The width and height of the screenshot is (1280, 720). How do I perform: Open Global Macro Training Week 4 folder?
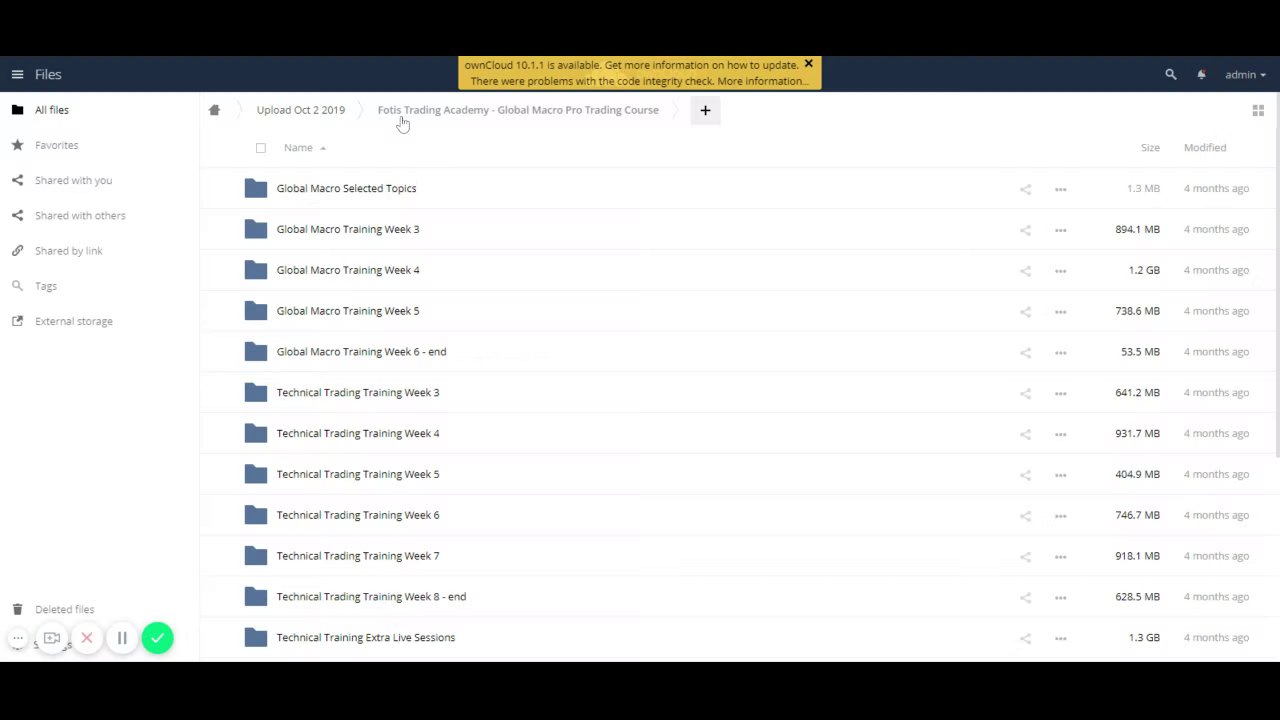[348, 270]
